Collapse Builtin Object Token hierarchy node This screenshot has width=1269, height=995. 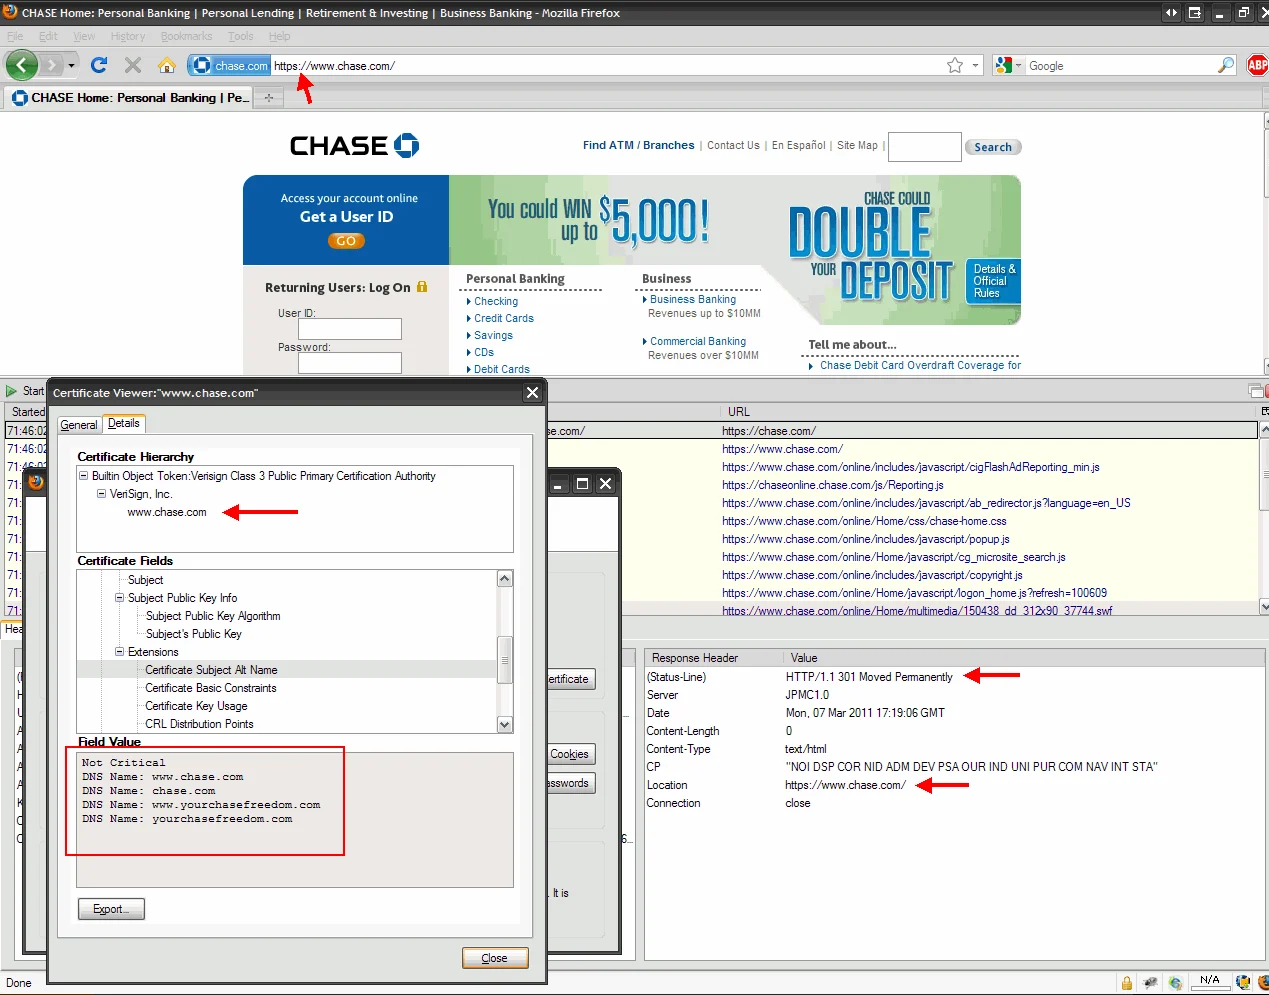(84, 476)
